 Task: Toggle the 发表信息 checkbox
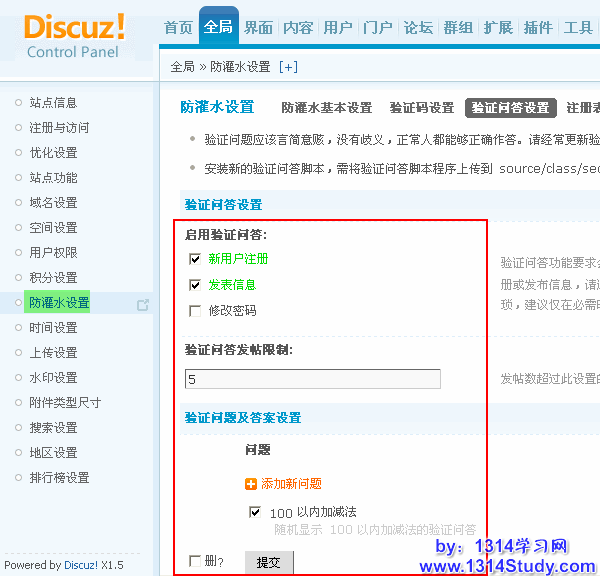pyautogui.click(x=195, y=285)
